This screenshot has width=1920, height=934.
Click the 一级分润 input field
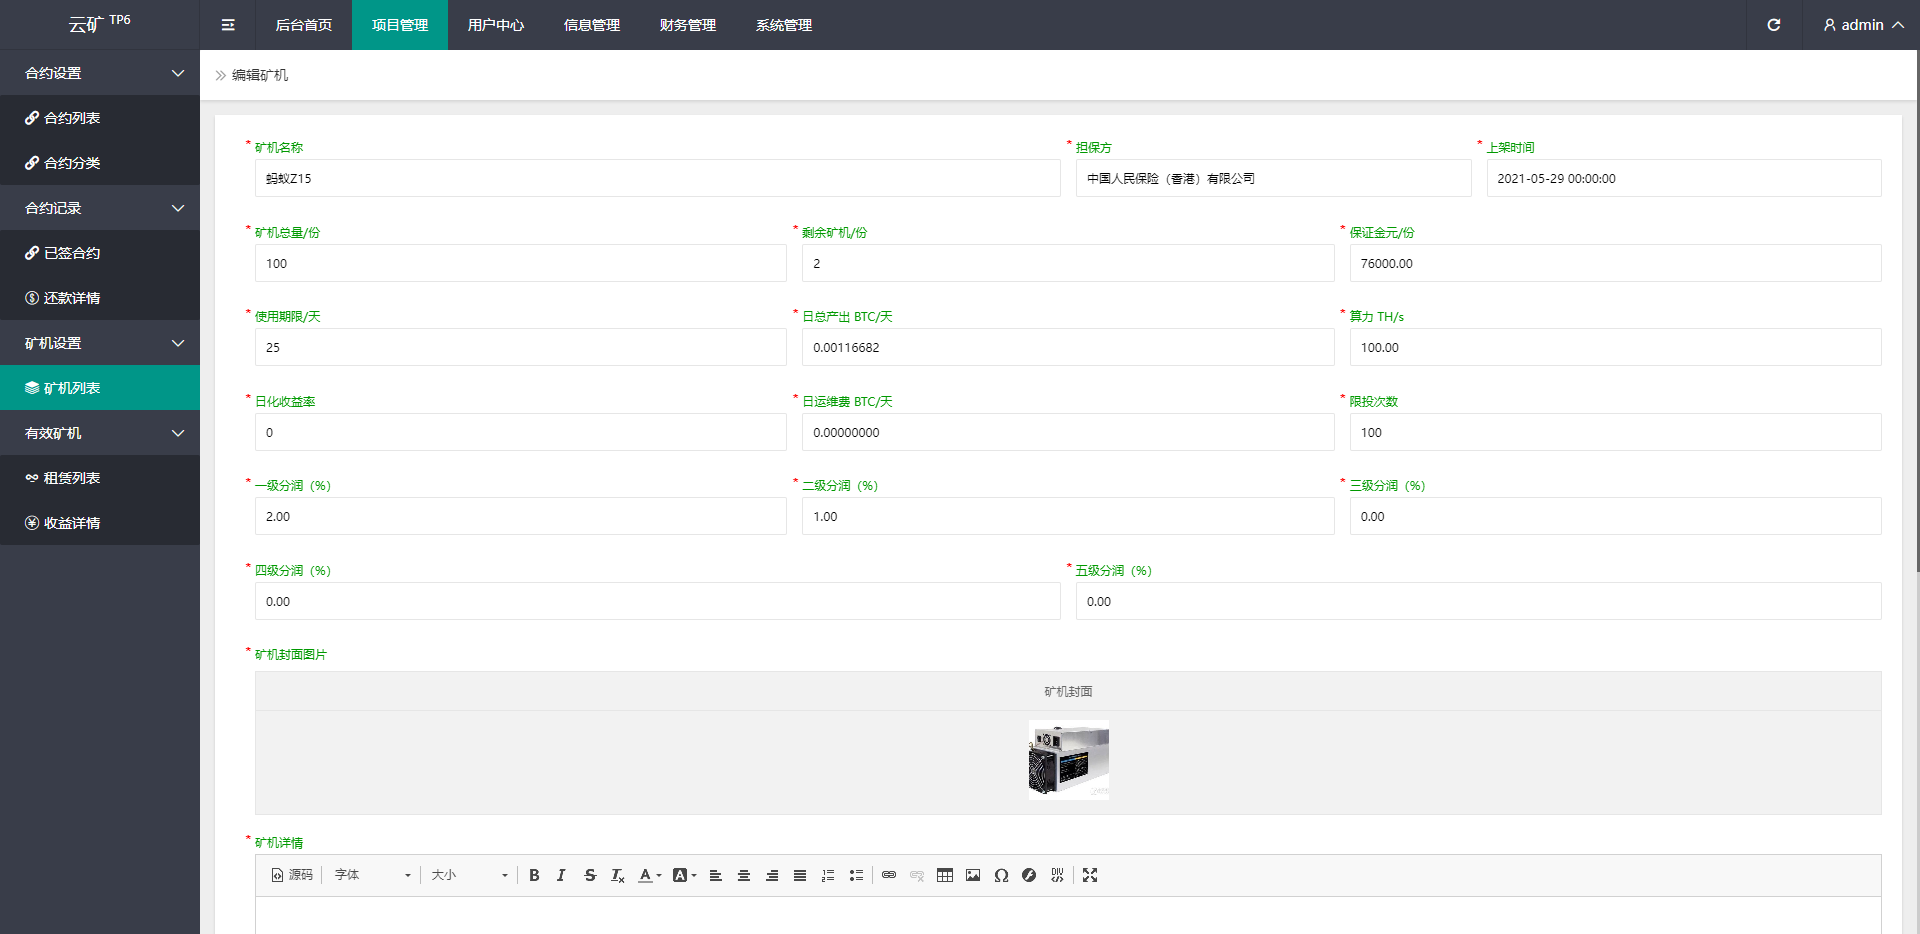click(x=521, y=516)
